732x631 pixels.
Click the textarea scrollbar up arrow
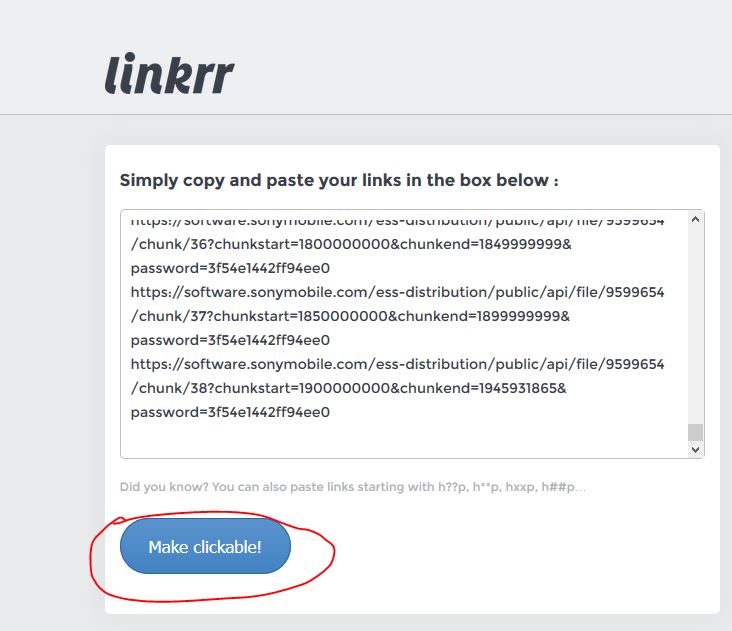click(x=695, y=219)
